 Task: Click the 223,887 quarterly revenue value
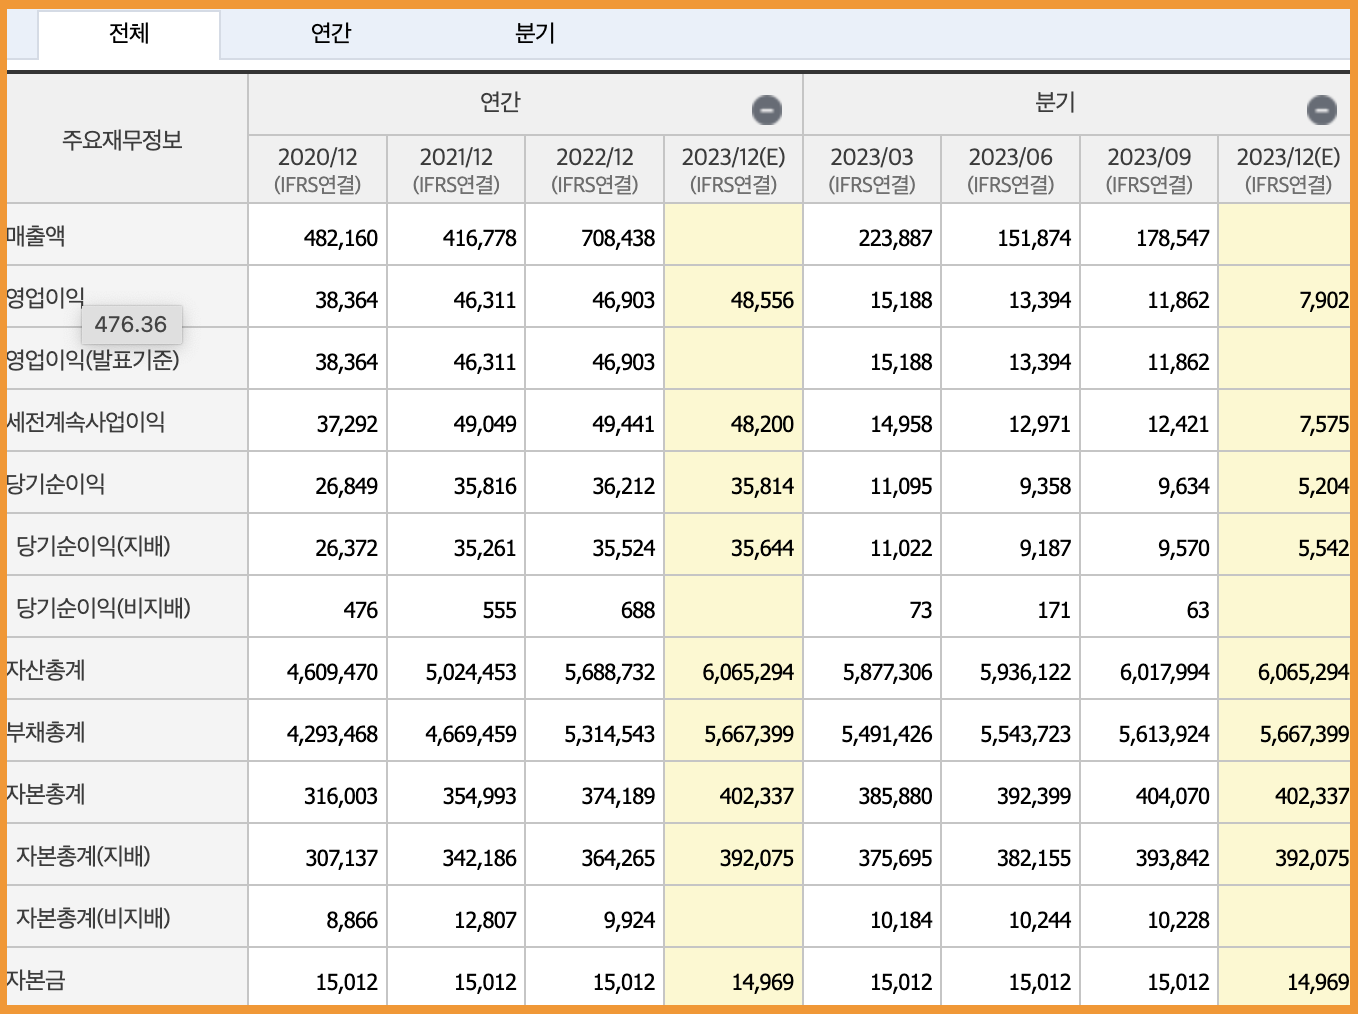tap(895, 238)
